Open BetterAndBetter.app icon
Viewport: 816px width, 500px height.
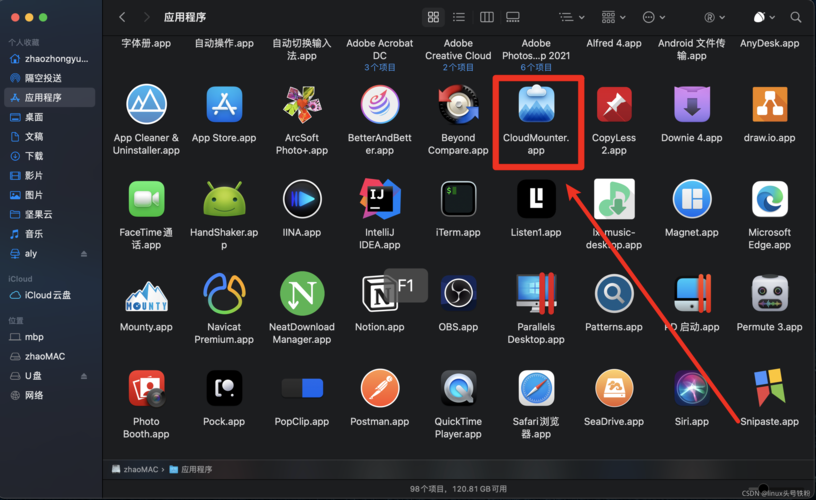click(x=380, y=104)
